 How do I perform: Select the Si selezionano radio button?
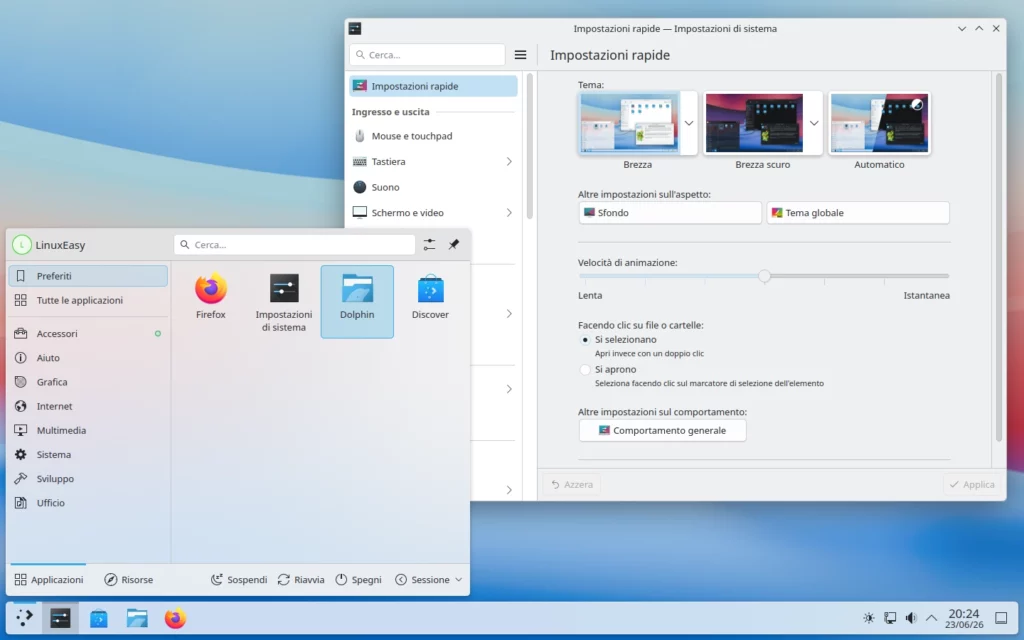point(585,340)
